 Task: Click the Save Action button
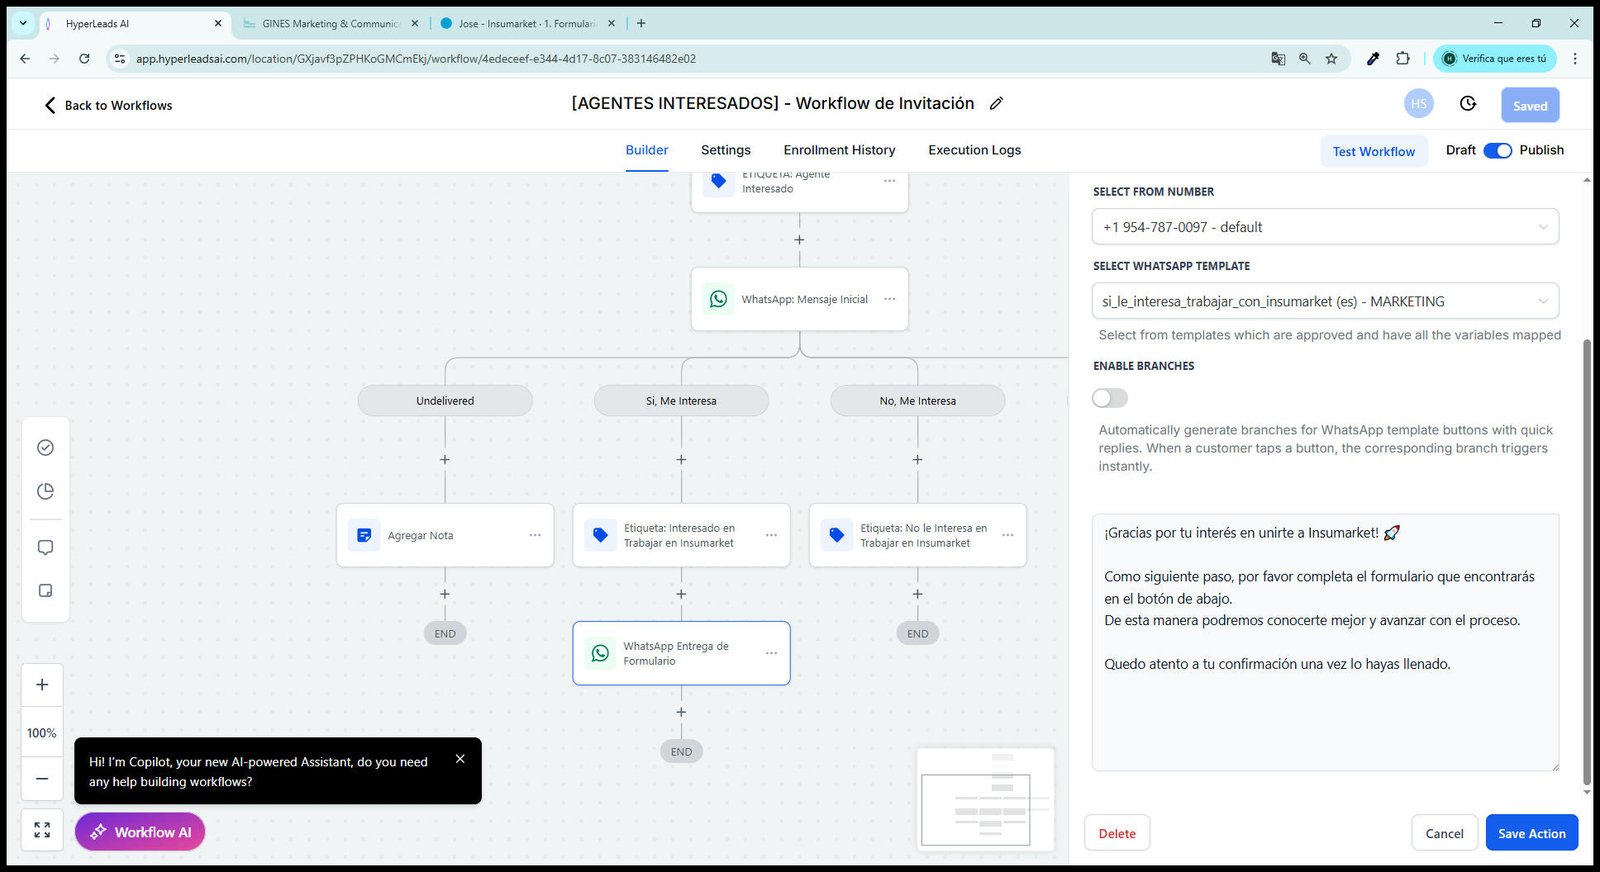(x=1532, y=833)
